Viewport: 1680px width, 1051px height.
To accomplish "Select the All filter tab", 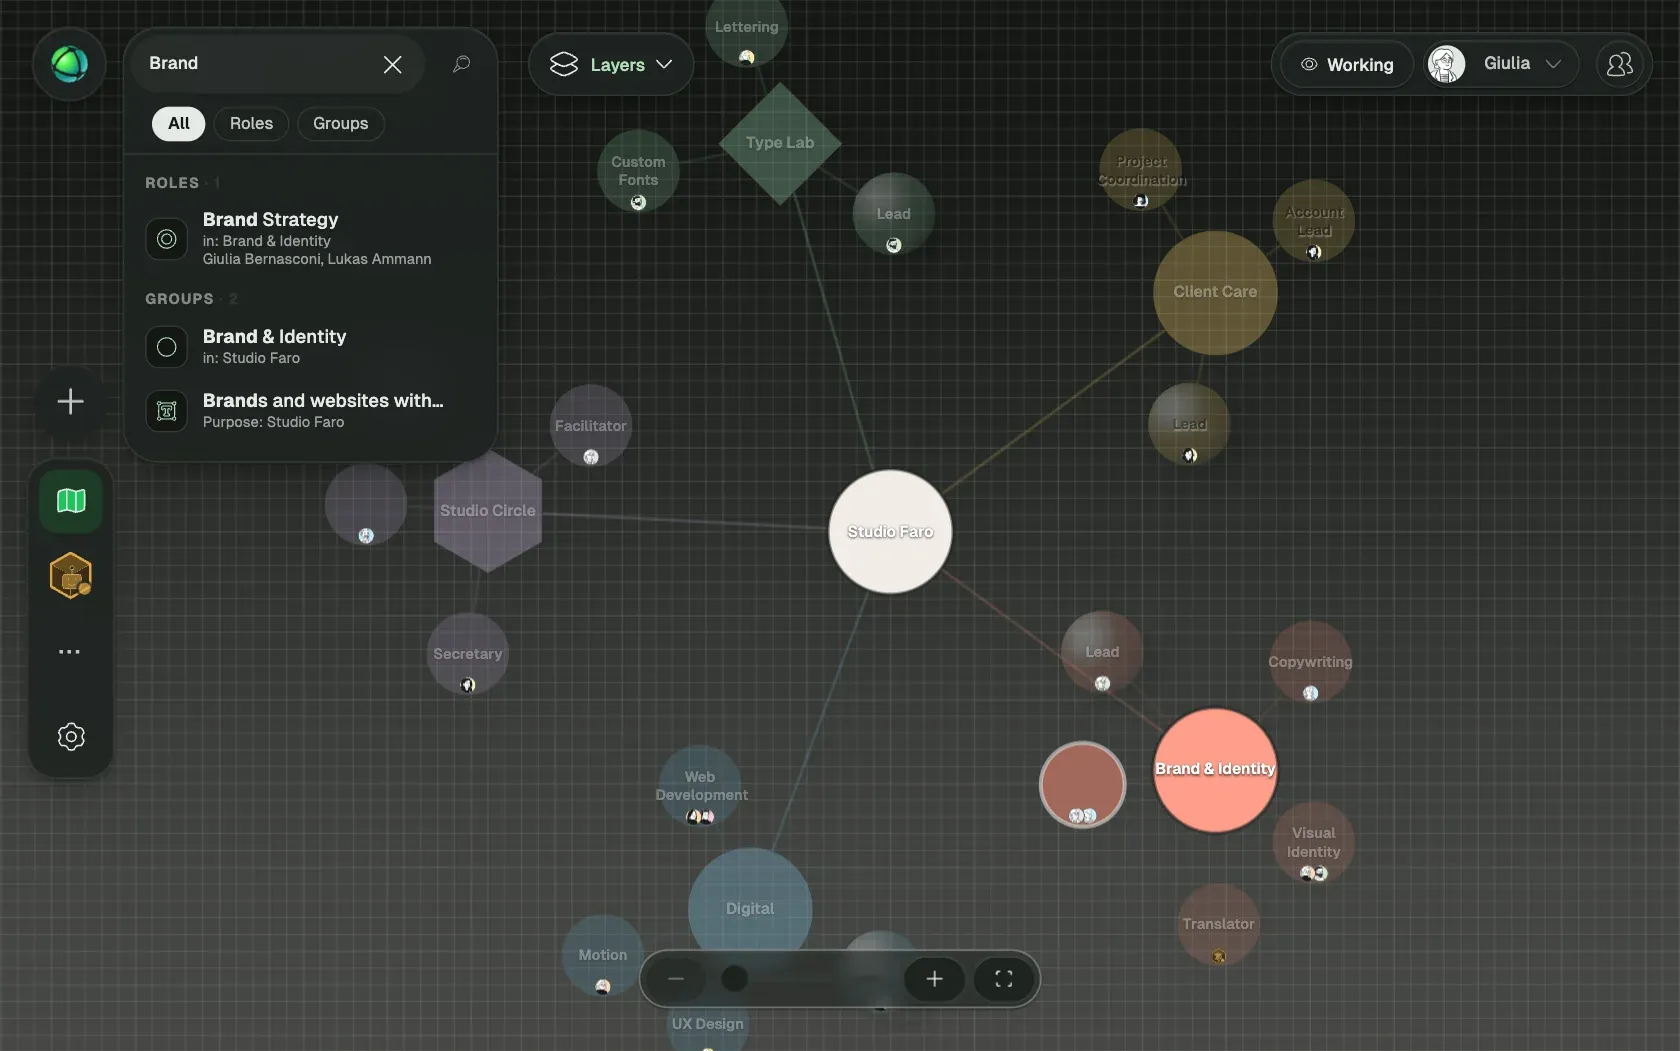I will [179, 123].
